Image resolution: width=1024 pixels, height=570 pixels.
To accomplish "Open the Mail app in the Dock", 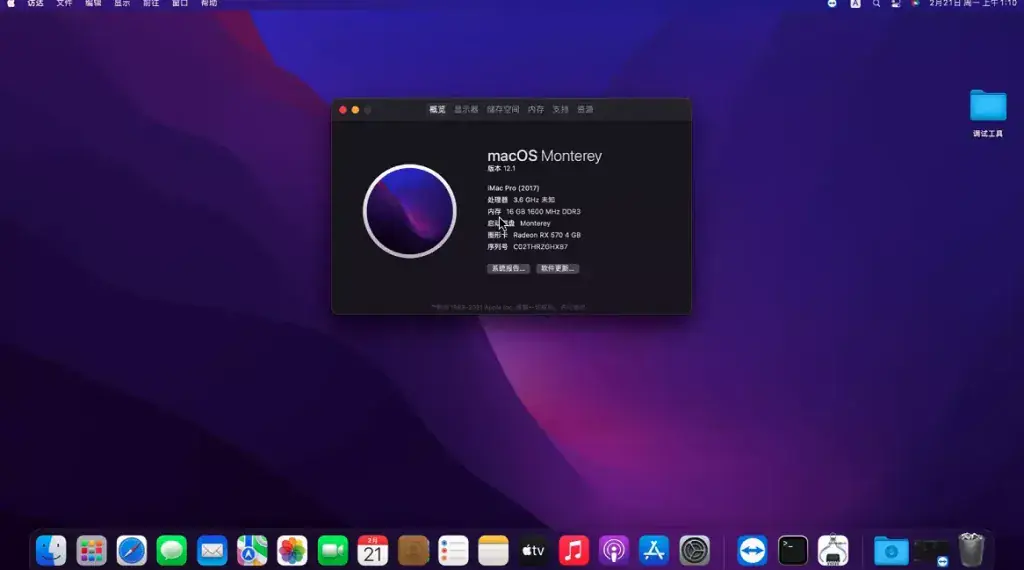I will point(212,550).
